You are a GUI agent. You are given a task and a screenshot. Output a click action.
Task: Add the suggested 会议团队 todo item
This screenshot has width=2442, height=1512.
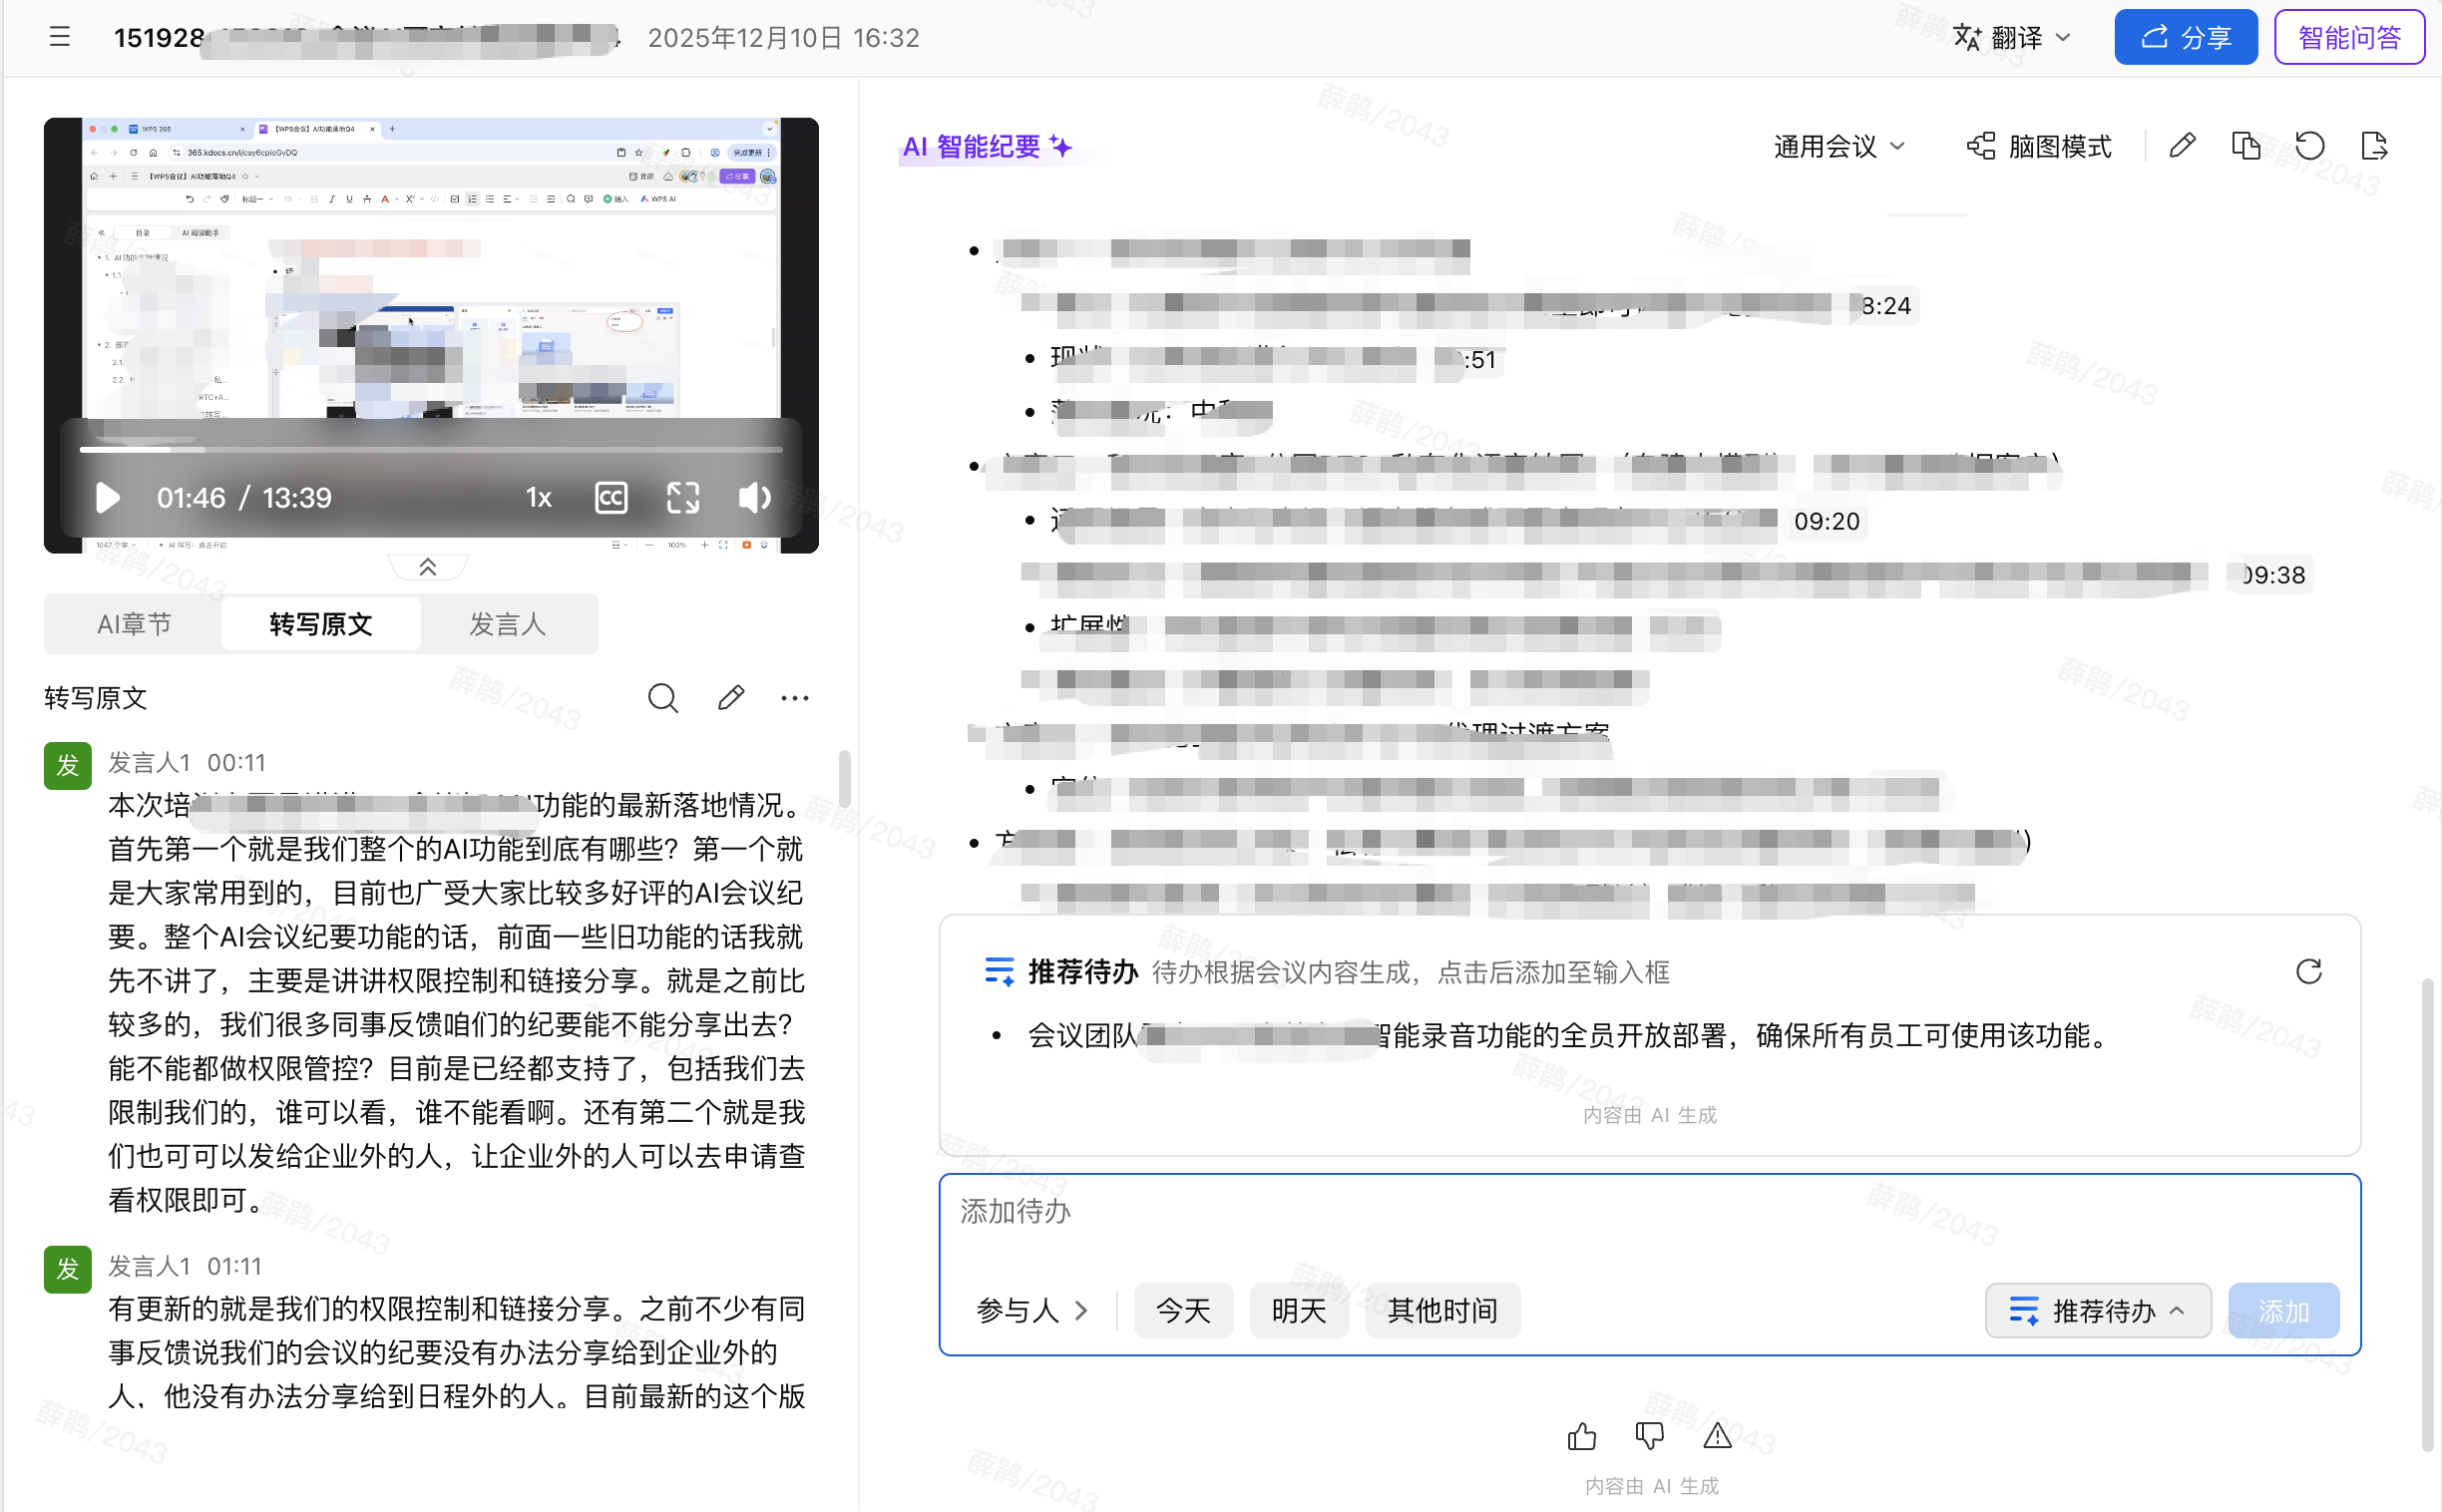(x=1568, y=1035)
